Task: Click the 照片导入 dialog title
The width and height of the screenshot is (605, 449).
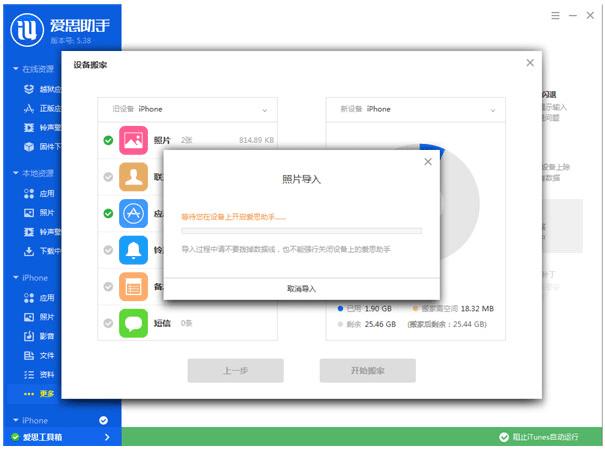Action: [301, 179]
